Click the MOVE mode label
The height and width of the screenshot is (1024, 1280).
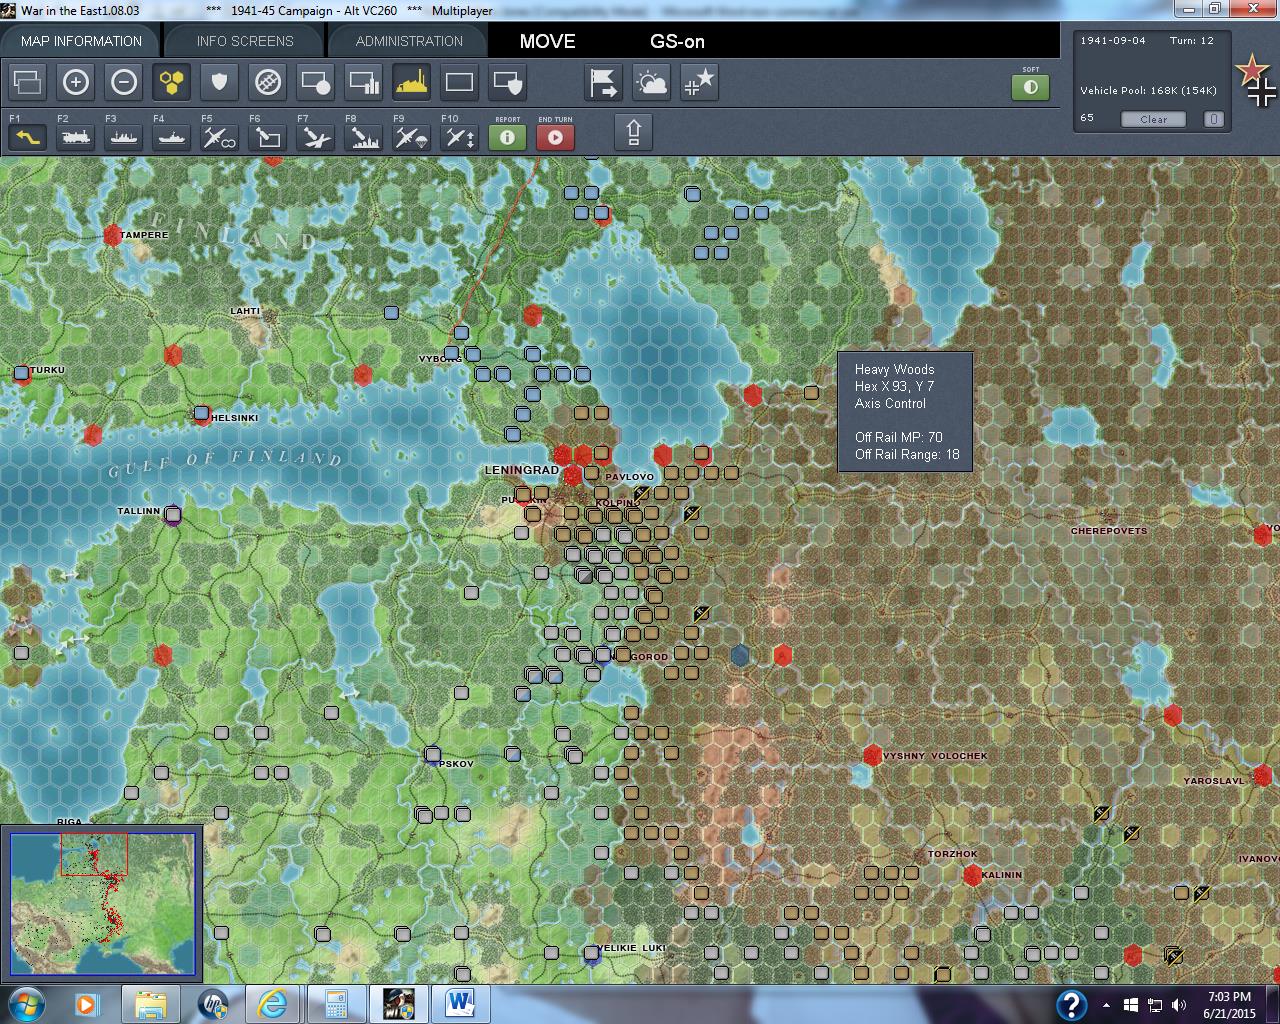click(547, 41)
